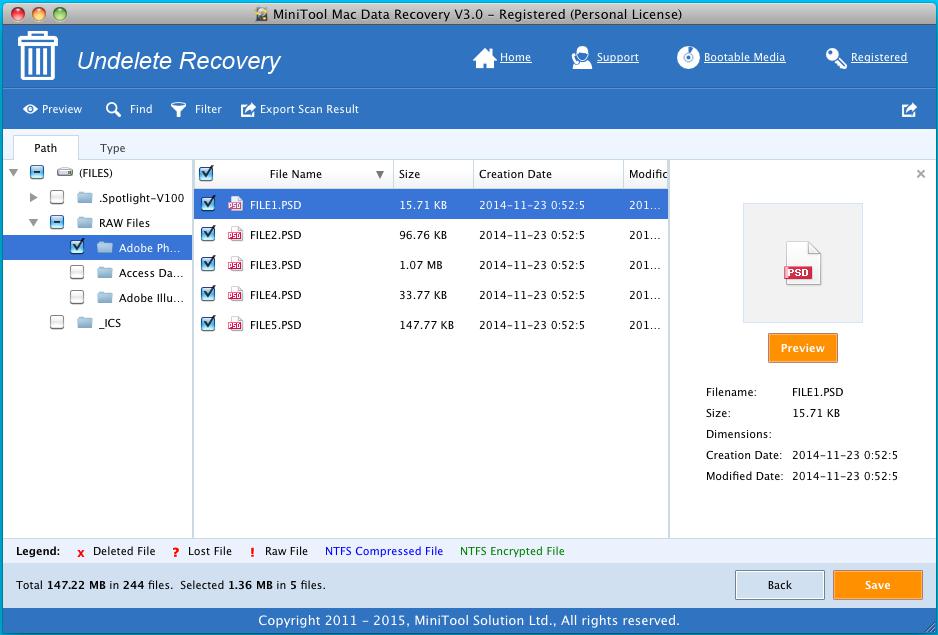Collapse the (FILES) root tree node

click(14, 173)
